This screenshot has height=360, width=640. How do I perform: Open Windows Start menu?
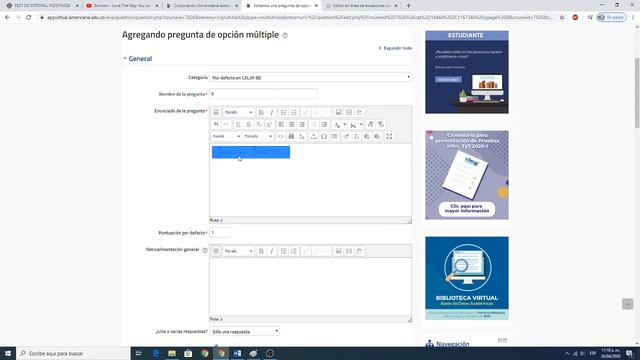click(8, 353)
